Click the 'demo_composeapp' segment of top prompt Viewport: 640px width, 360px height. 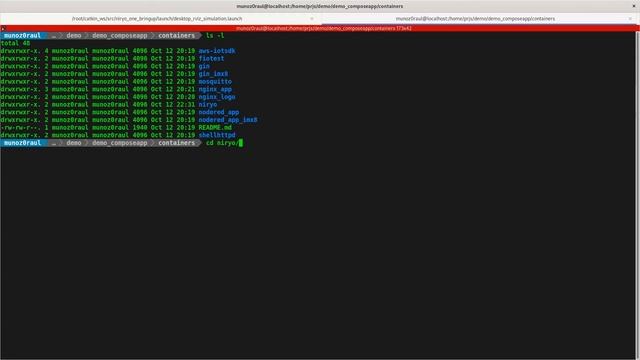120,36
